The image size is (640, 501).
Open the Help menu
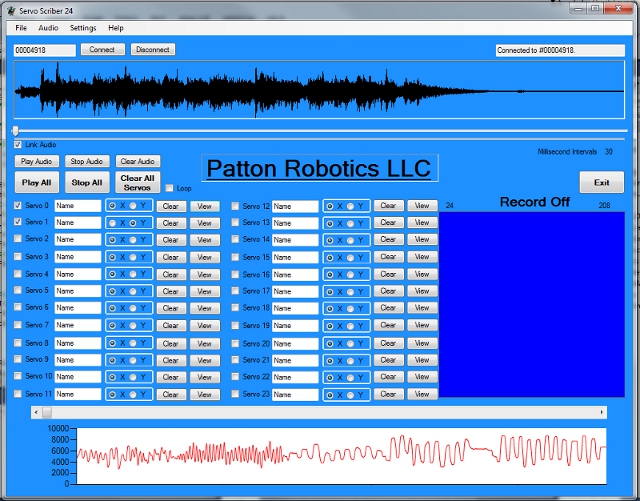coord(116,28)
